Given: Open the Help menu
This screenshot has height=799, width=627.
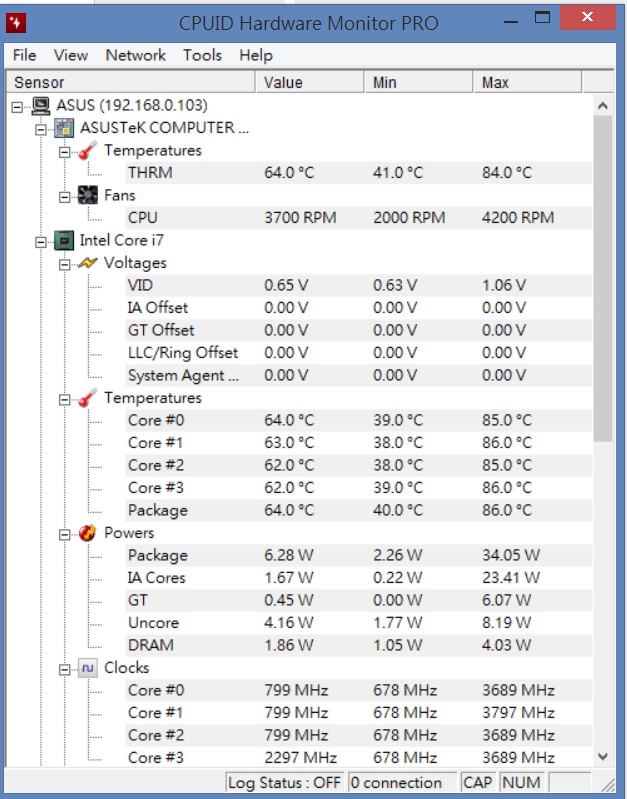Looking at the screenshot, I should click(x=256, y=55).
